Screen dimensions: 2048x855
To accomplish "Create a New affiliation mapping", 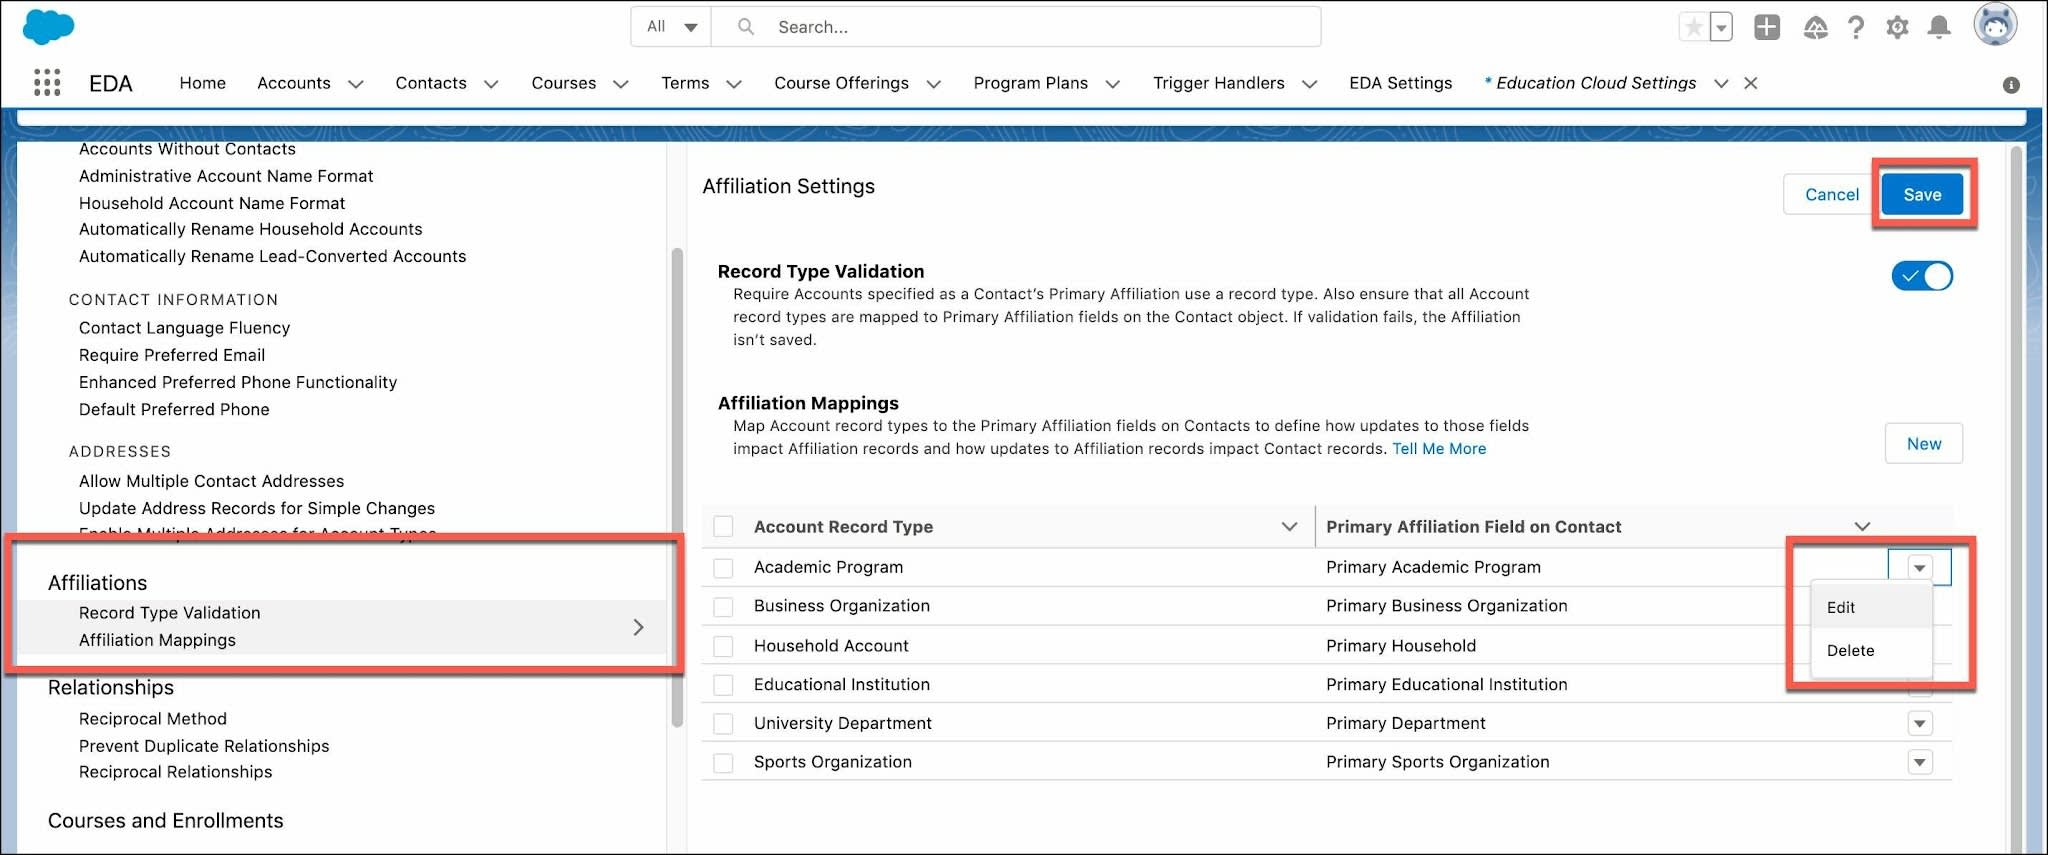I will (x=1924, y=444).
